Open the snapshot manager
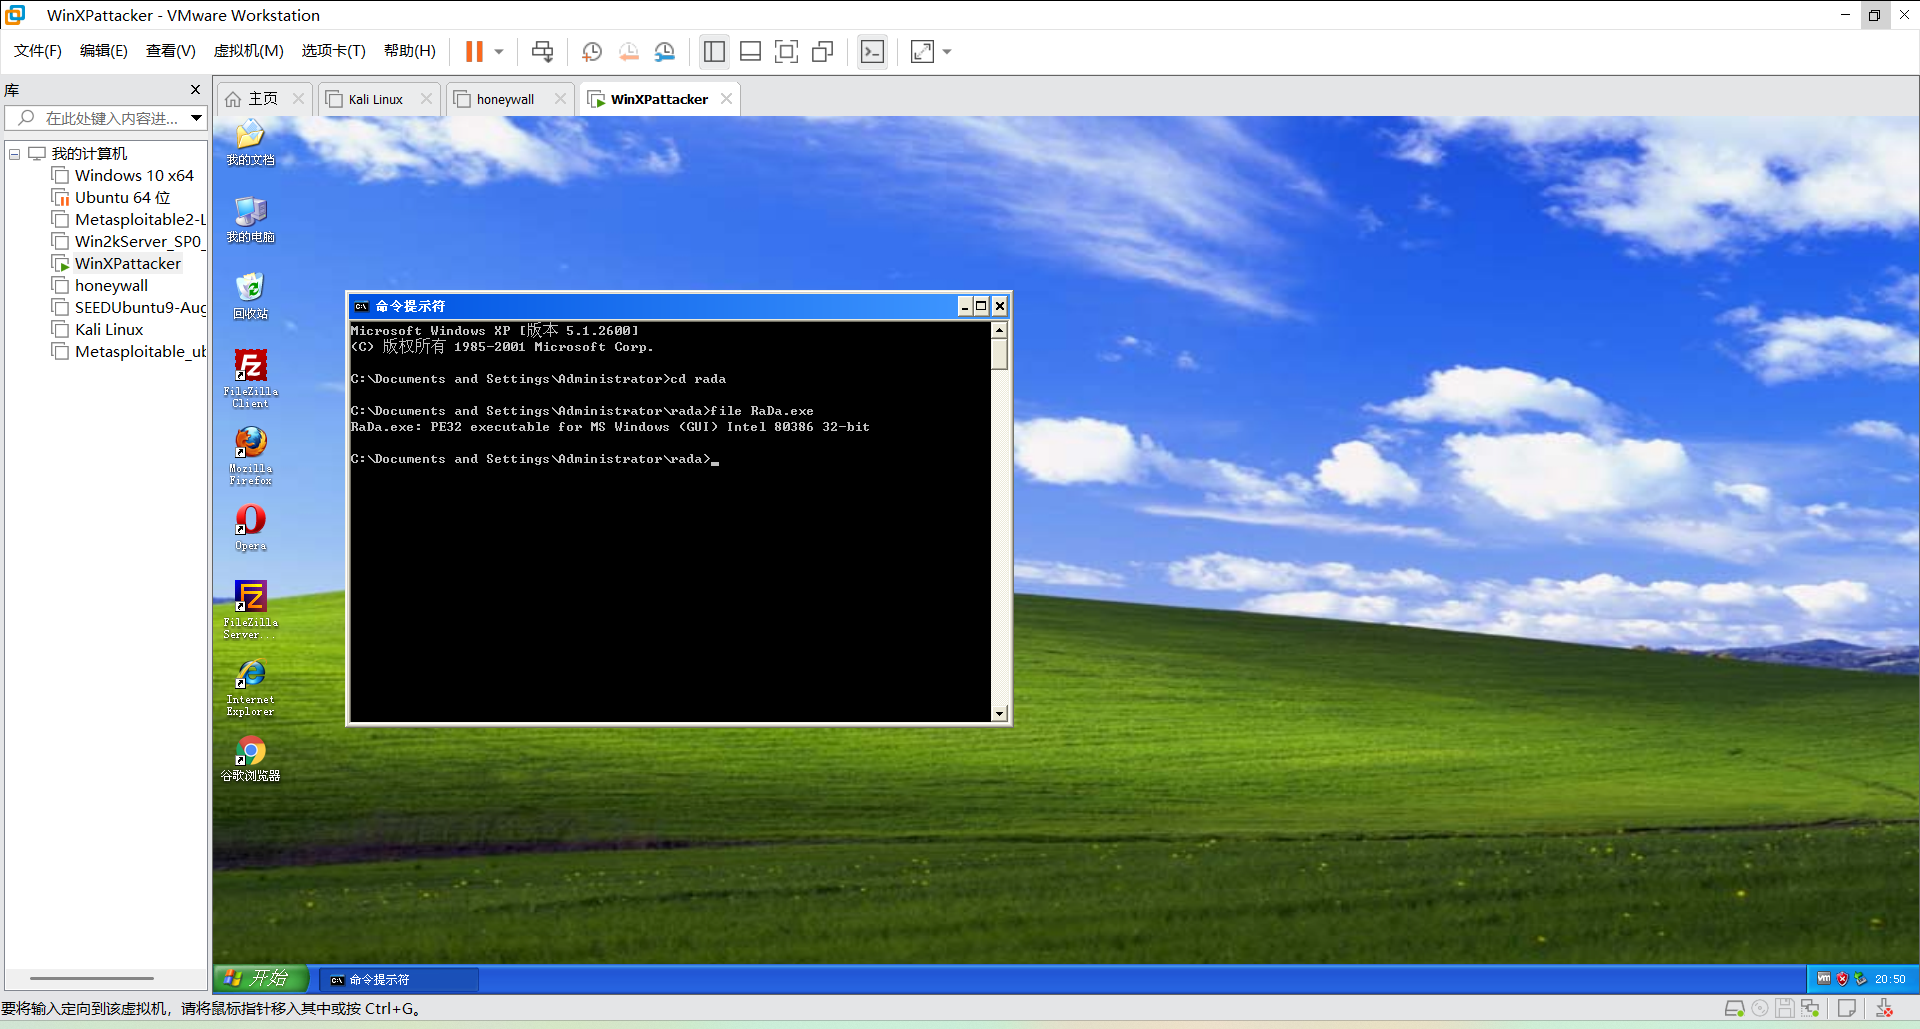Viewport: 1920px width, 1029px height. click(665, 51)
